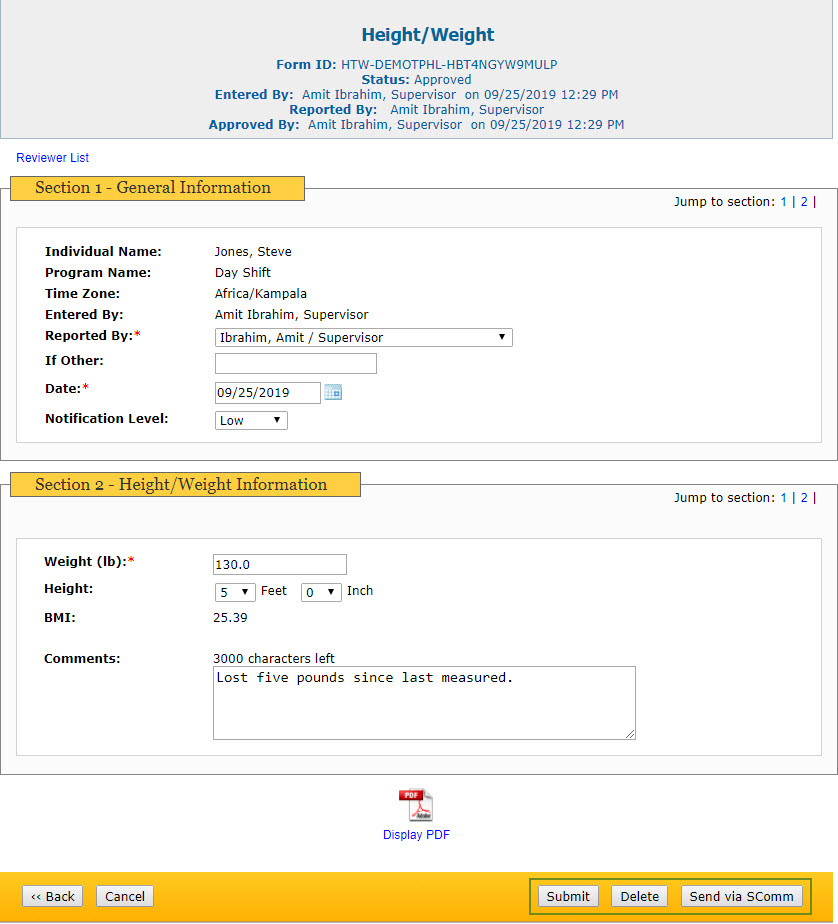Jump to section 1 from Section 1 header

[784, 202]
